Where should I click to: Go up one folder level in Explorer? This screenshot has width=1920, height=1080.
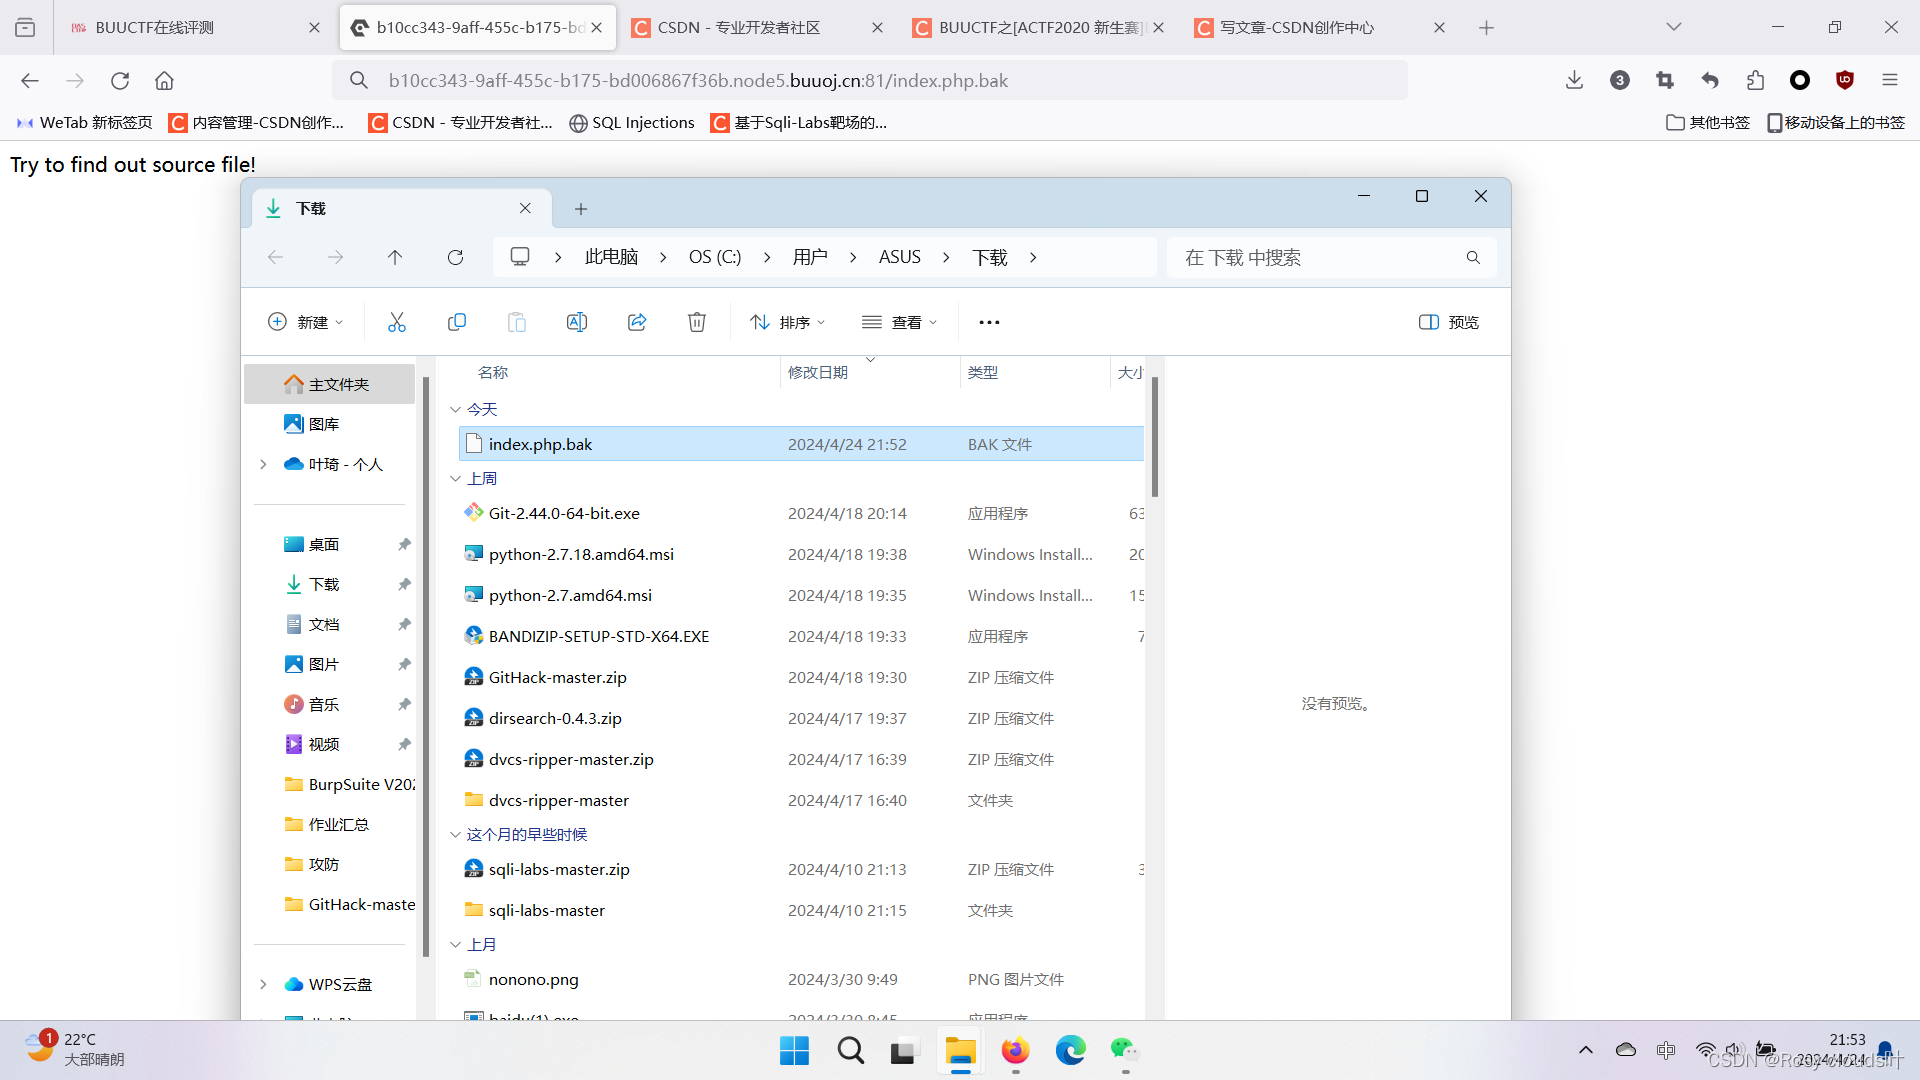[395, 258]
